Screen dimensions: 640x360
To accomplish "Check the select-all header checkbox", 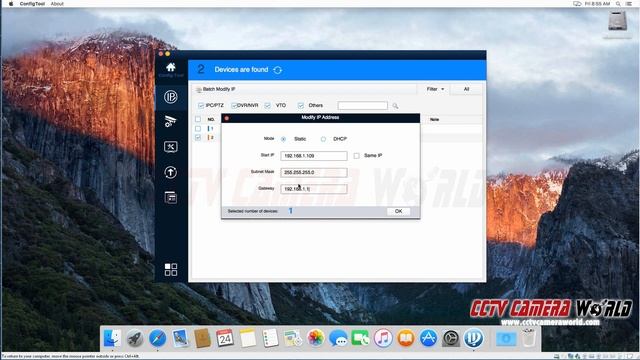I will pos(198,119).
